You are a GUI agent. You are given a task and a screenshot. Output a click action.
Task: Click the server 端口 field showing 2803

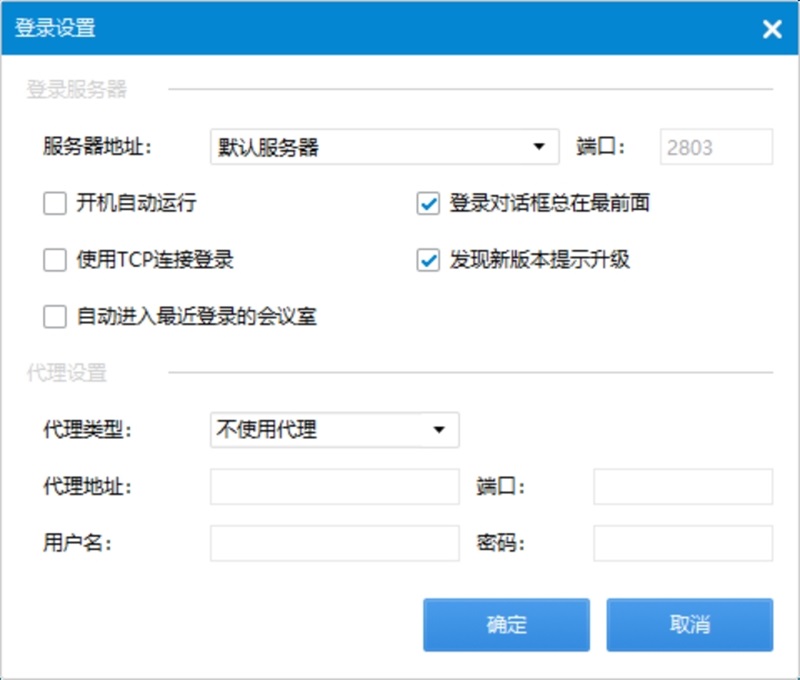[x=716, y=147]
